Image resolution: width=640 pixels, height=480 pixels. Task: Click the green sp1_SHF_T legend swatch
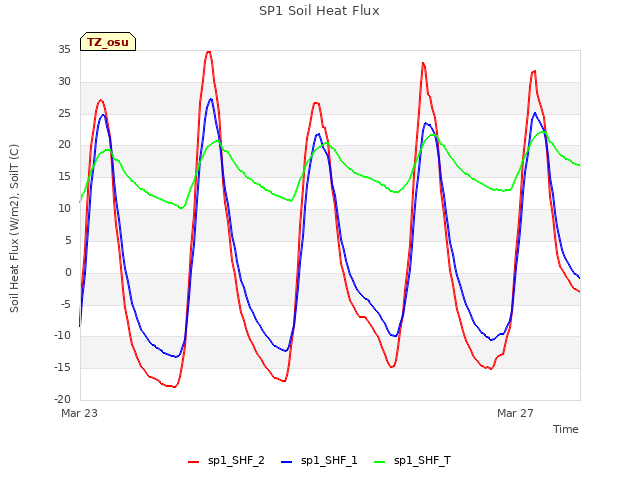pos(380,462)
